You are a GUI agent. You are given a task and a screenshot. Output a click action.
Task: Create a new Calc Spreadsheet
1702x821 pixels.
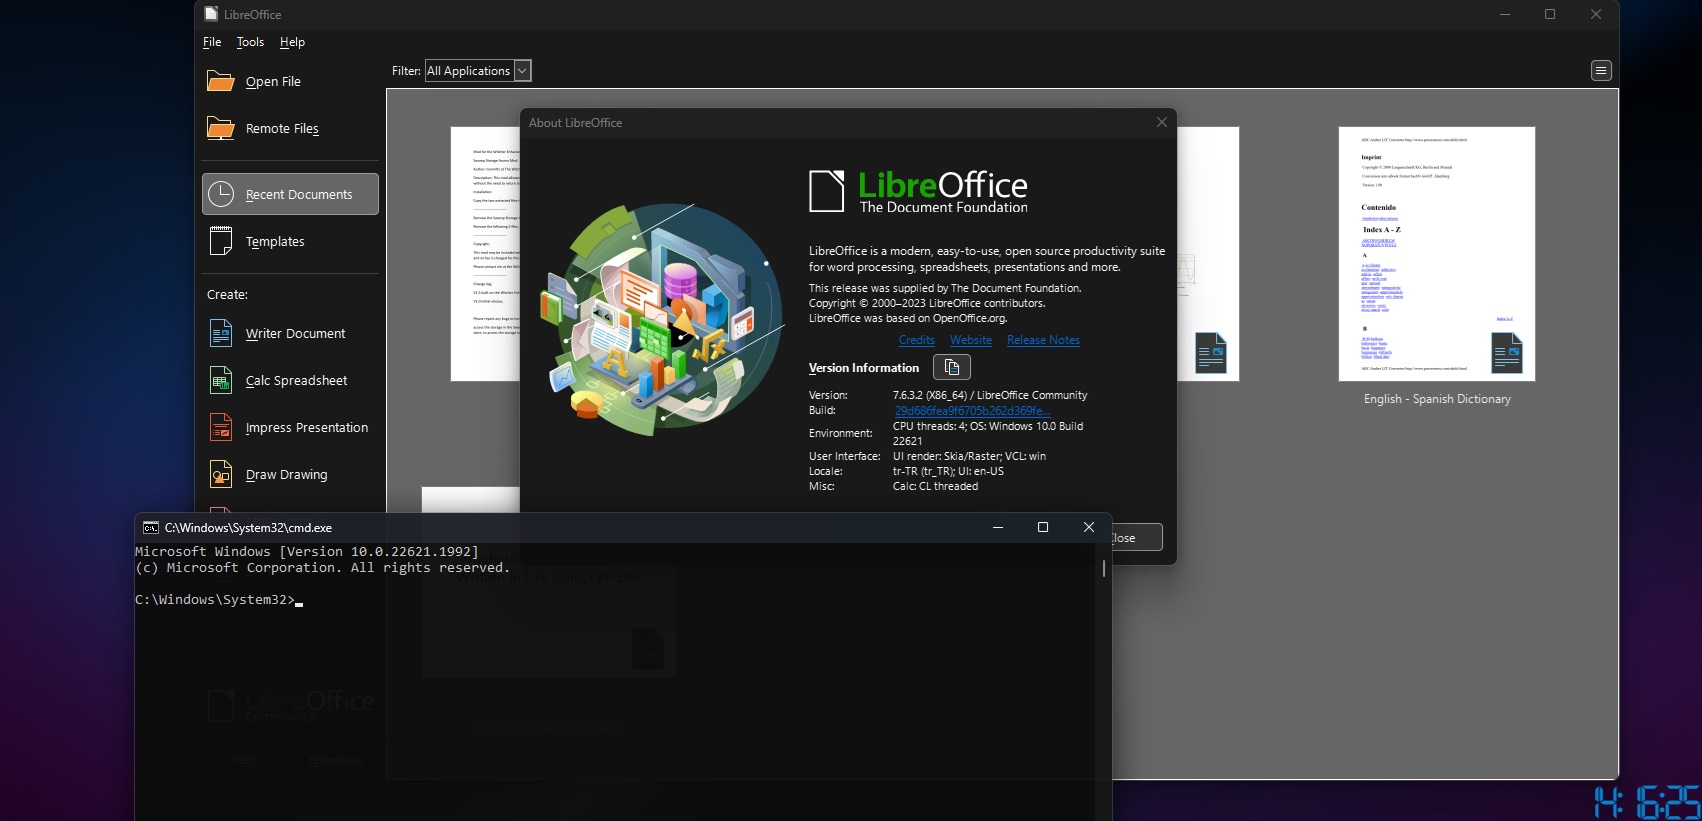296,381
